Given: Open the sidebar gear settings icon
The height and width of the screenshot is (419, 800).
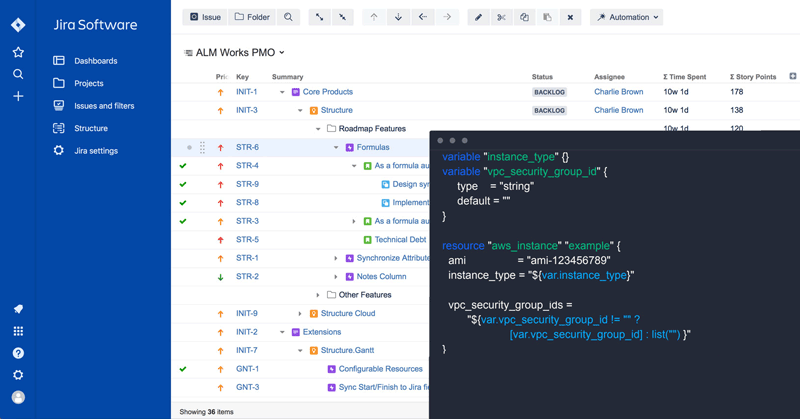Looking at the screenshot, I should tap(18, 375).
